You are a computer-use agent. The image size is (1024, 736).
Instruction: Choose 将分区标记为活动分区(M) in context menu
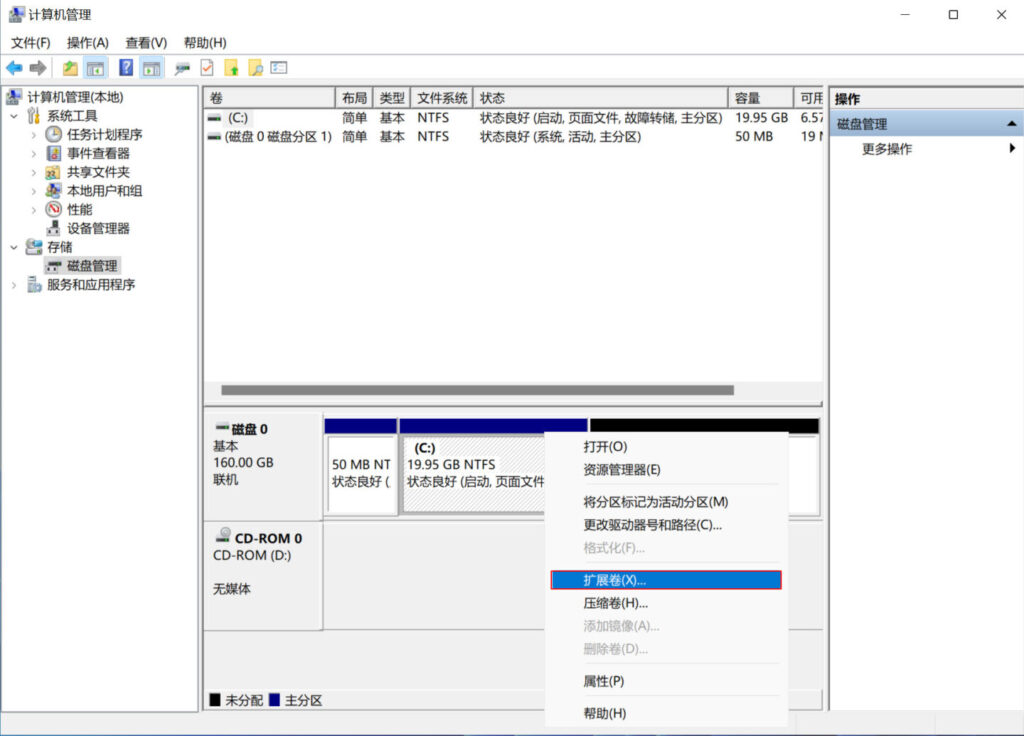pyautogui.click(x=666, y=502)
